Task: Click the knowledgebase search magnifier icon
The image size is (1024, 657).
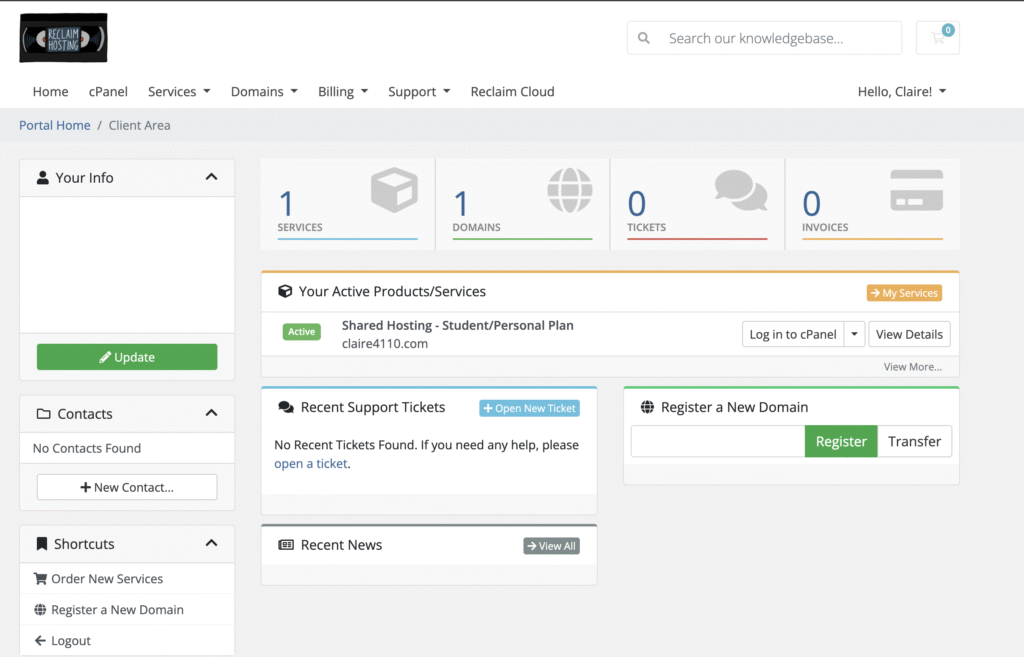Action: (644, 39)
